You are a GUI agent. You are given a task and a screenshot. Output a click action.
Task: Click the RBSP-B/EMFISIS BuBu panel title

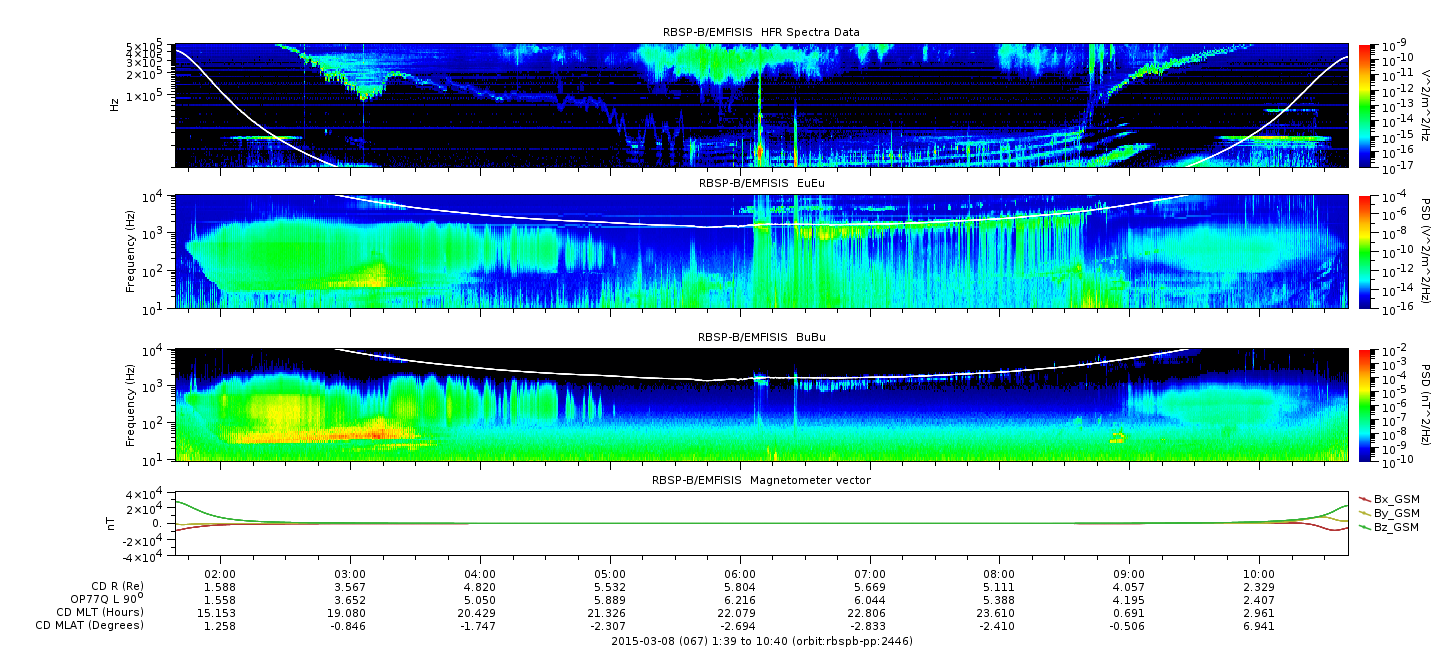point(761,338)
